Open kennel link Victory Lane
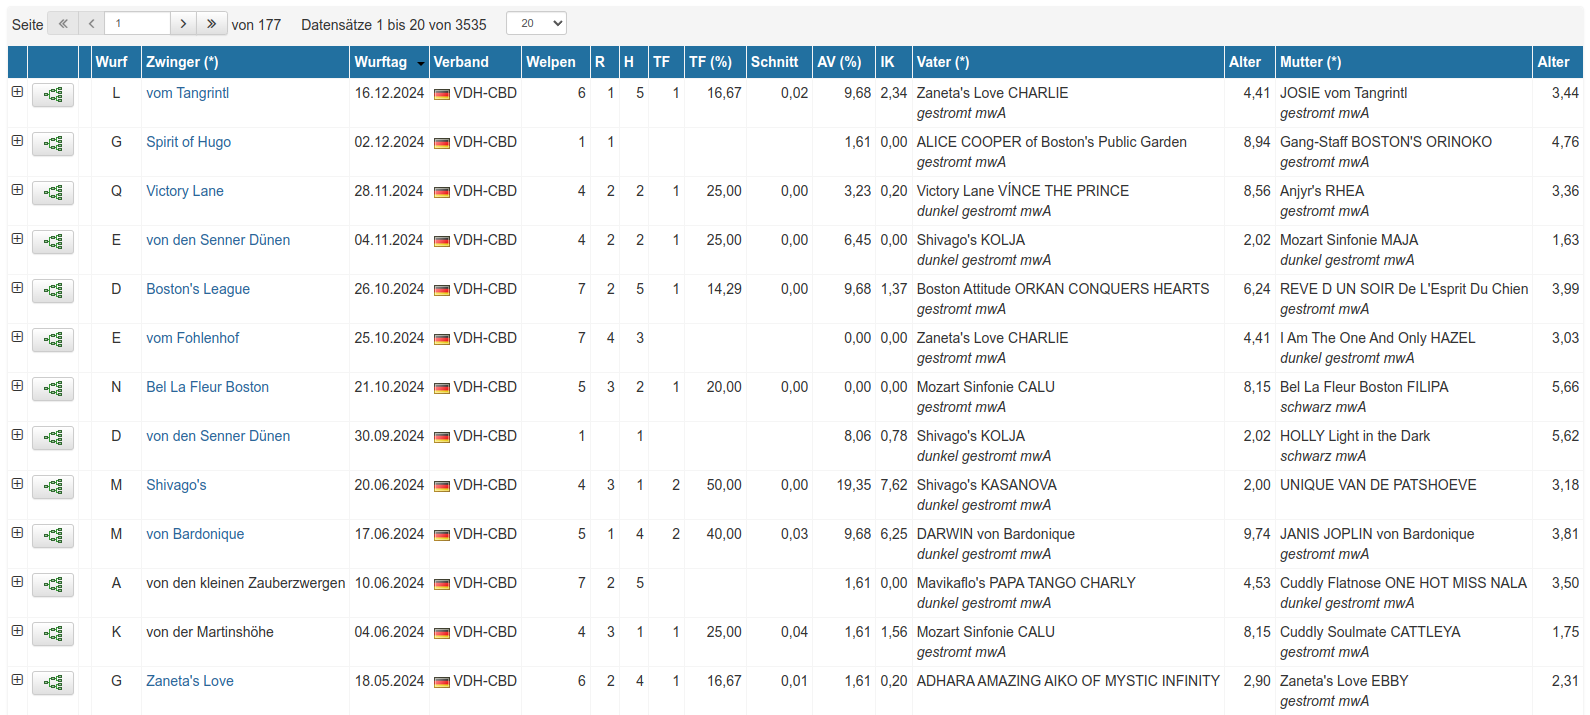 (185, 191)
